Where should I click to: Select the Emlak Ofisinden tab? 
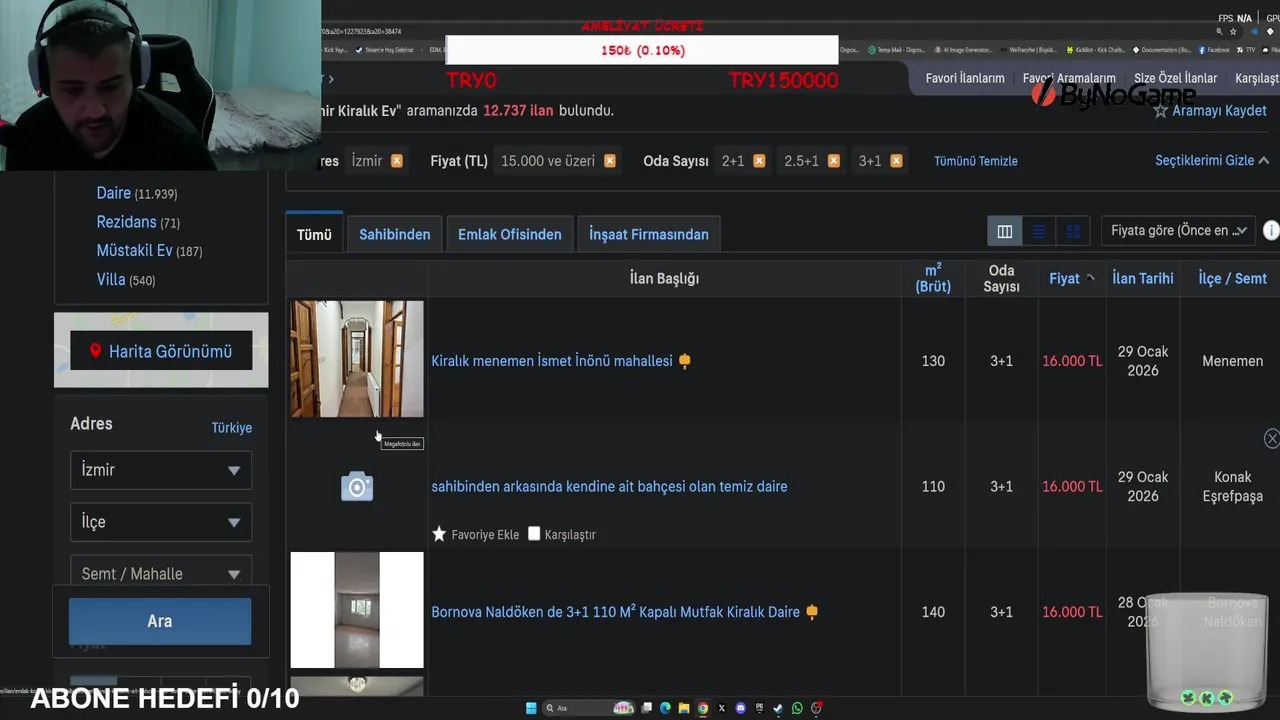tap(510, 234)
